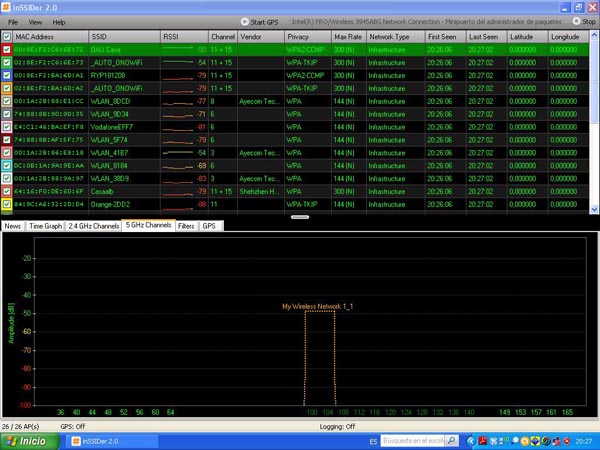This screenshot has height=450, width=600.
Task: Open the View menu
Action: click(x=35, y=22)
